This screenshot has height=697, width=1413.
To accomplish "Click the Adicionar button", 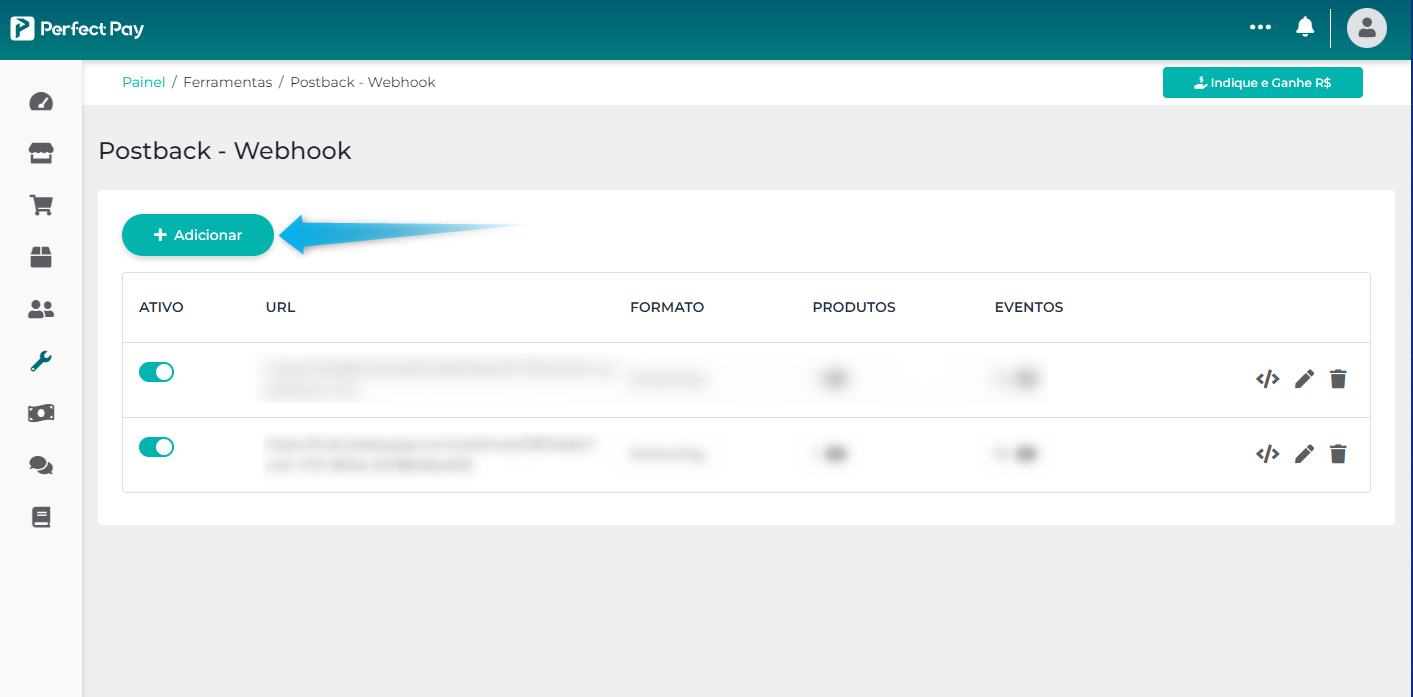I will (x=198, y=235).
